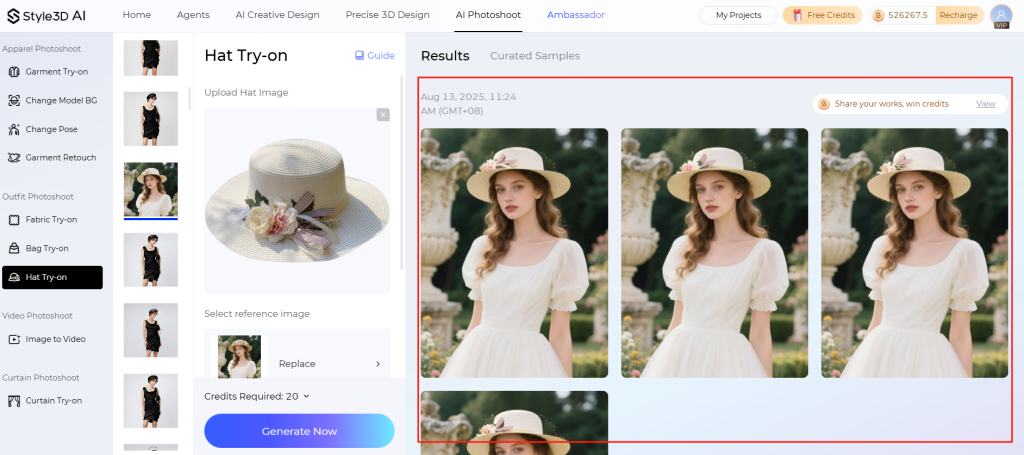Open the first result image

[514, 253]
